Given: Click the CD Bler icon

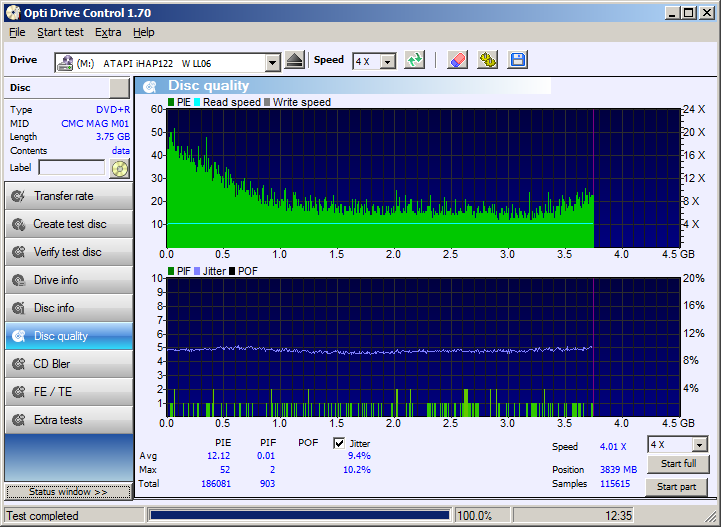Looking at the screenshot, I should 18,364.
